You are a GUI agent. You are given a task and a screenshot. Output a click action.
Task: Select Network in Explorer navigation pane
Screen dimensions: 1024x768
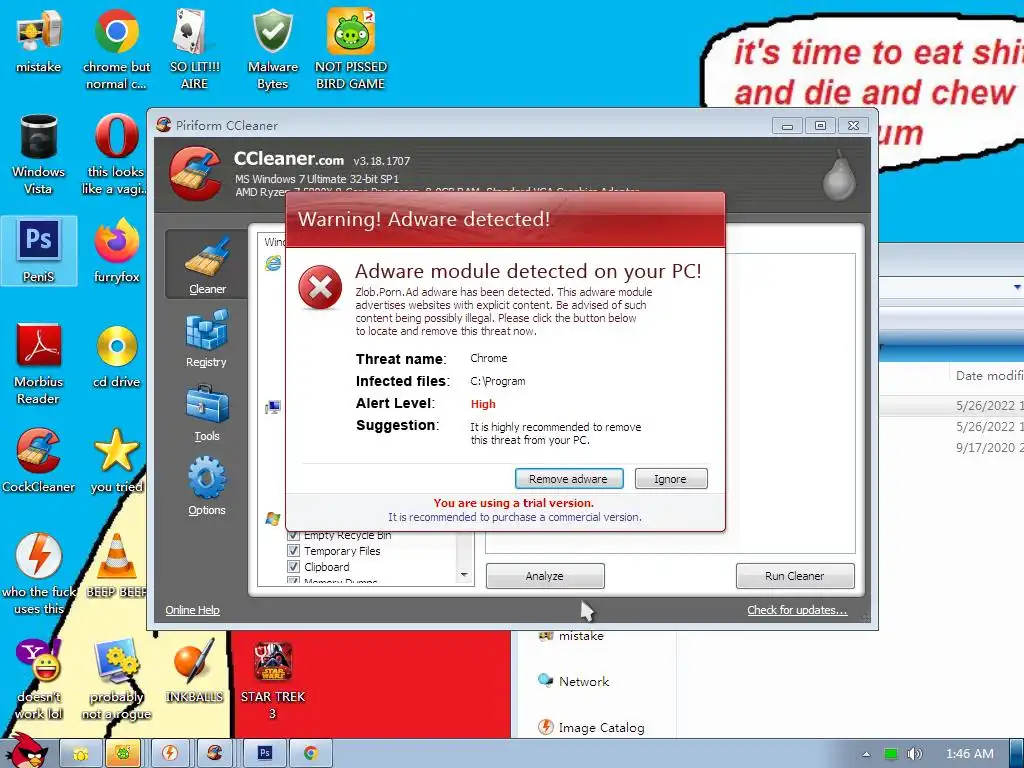573,681
